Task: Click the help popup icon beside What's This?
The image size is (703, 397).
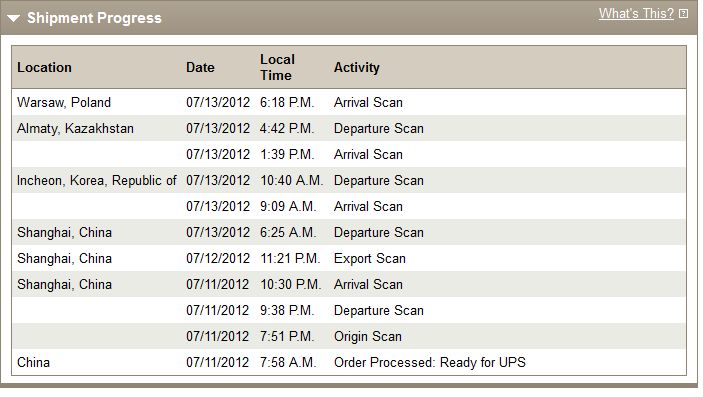Action: pyautogui.click(x=683, y=13)
